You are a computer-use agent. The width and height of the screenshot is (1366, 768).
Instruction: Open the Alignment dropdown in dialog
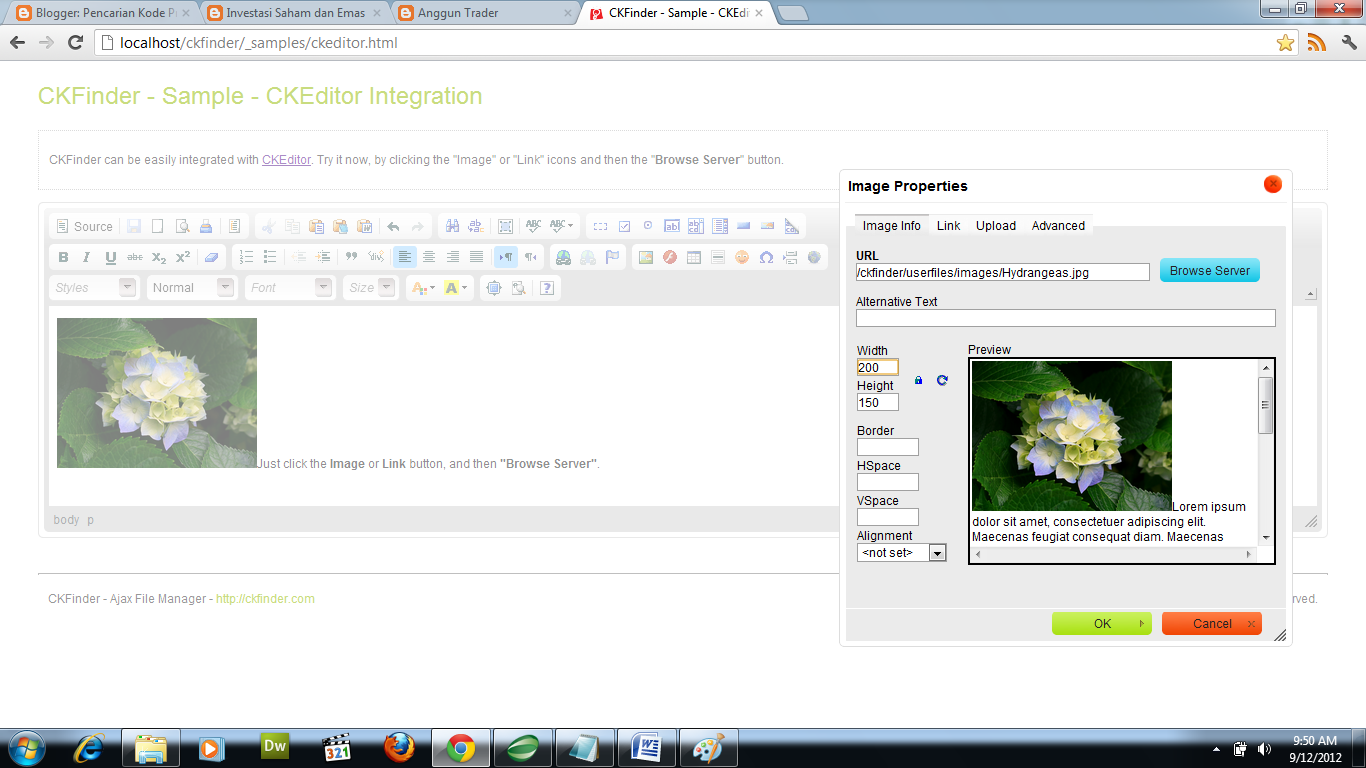(901, 553)
